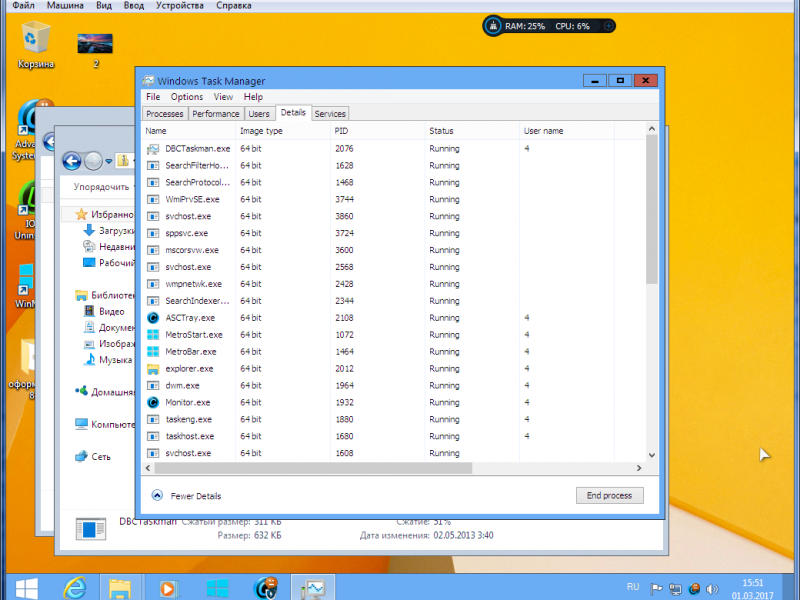The height and width of the screenshot is (600, 800).
Task: Click the orange tray notification icon
Action: (x=694, y=589)
